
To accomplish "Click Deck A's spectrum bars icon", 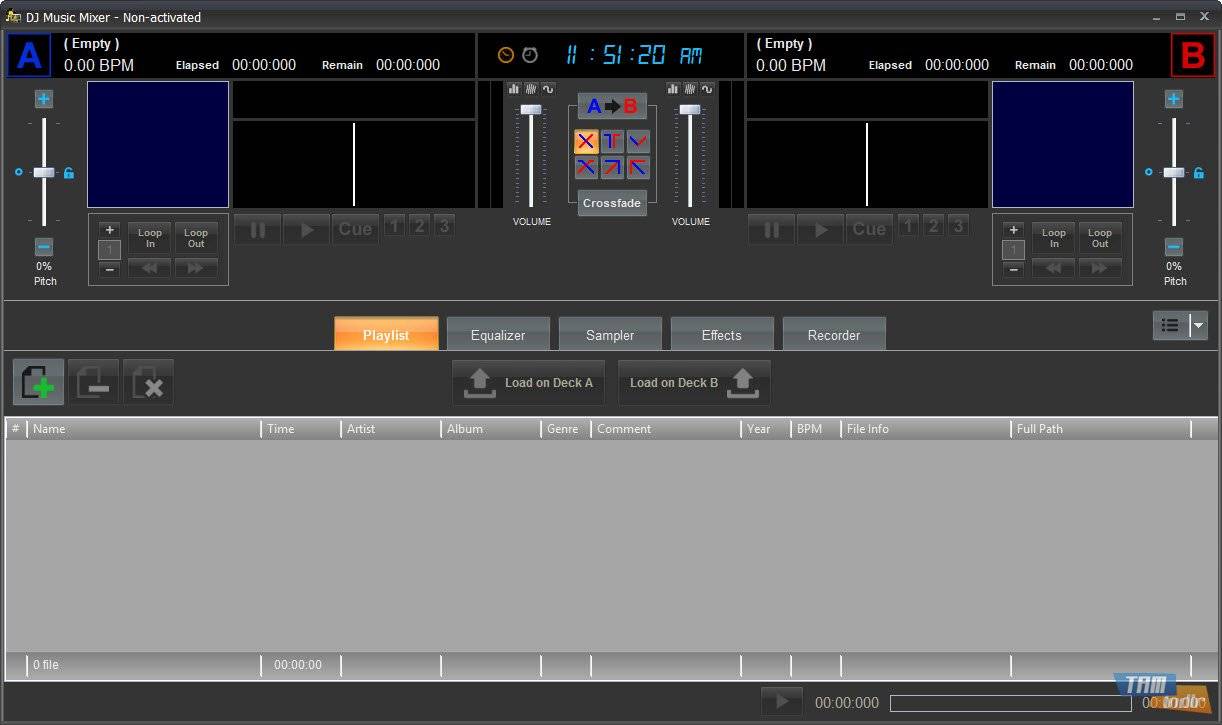I will tap(514, 89).
